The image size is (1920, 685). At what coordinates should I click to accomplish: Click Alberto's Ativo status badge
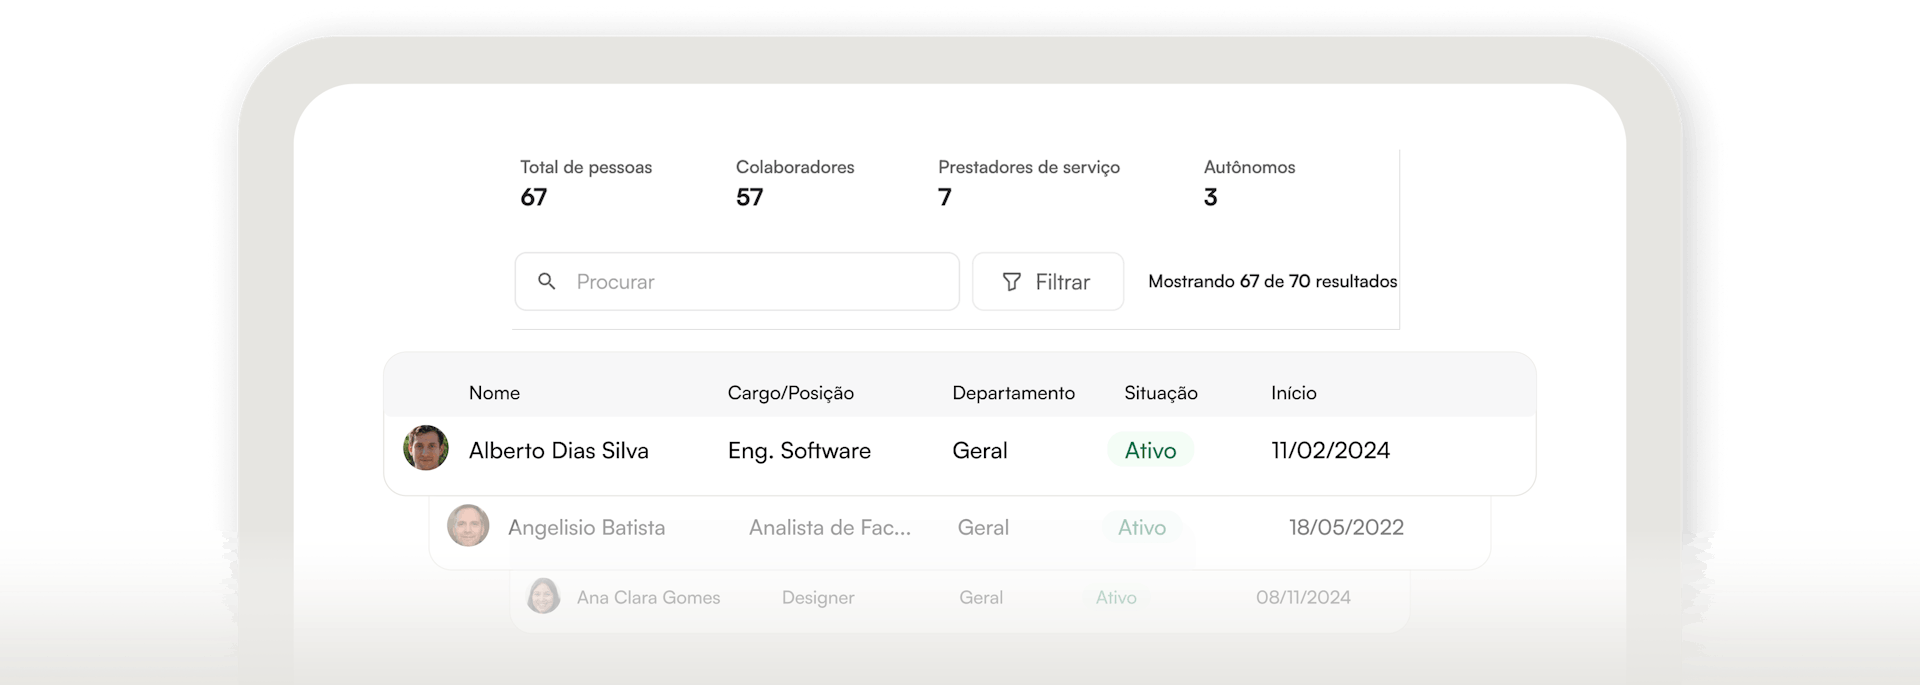click(1150, 451)
